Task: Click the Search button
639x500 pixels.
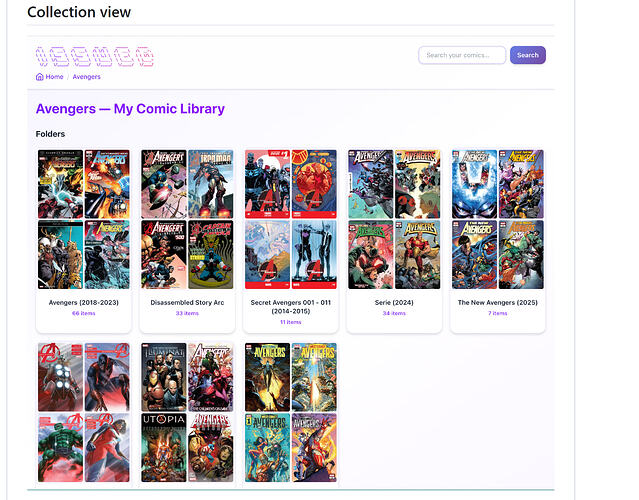Action: 528,55
